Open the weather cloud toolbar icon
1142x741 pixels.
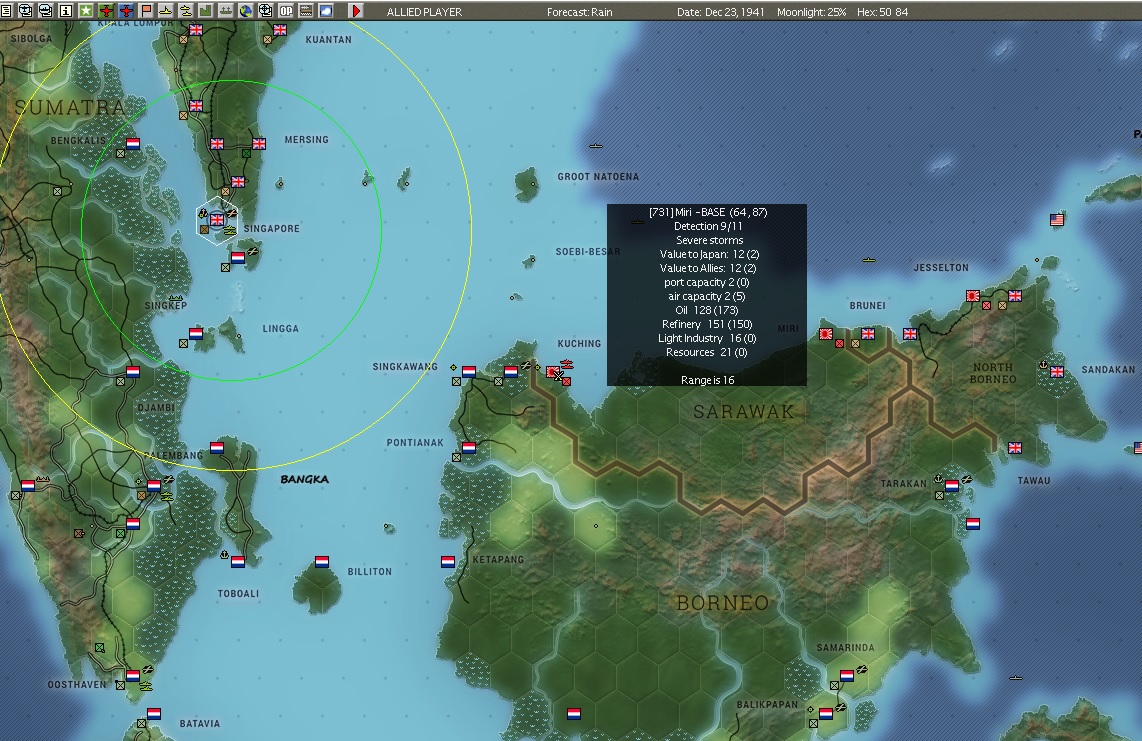(x=326, y=10)
